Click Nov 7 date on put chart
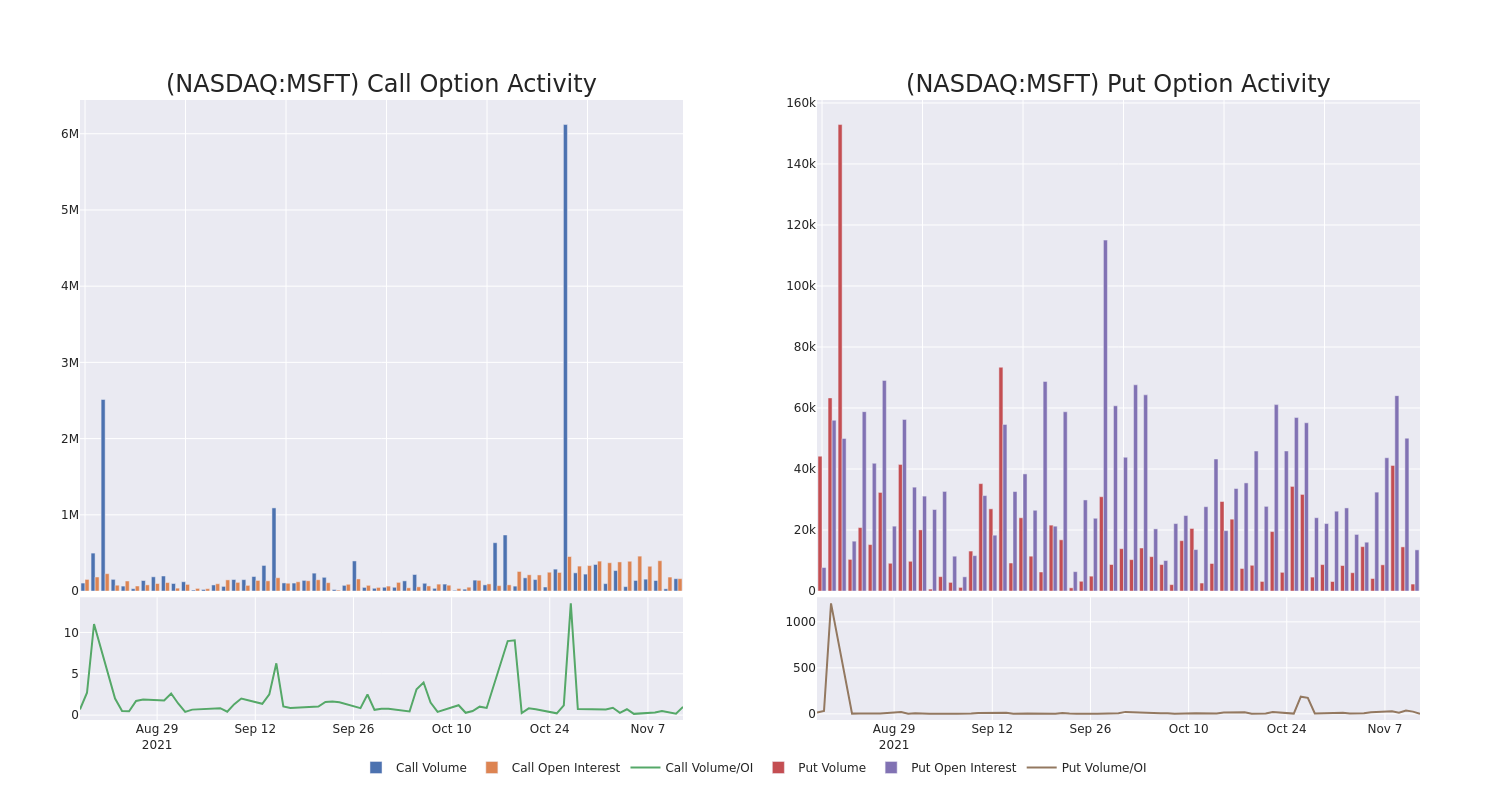Viewport: 1500px width, 800px height. point(1385,729)
